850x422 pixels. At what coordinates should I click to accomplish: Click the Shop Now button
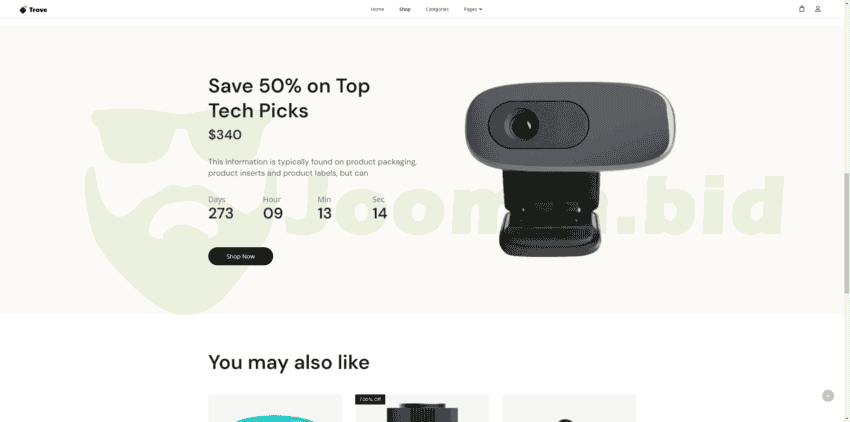point(241,257)
